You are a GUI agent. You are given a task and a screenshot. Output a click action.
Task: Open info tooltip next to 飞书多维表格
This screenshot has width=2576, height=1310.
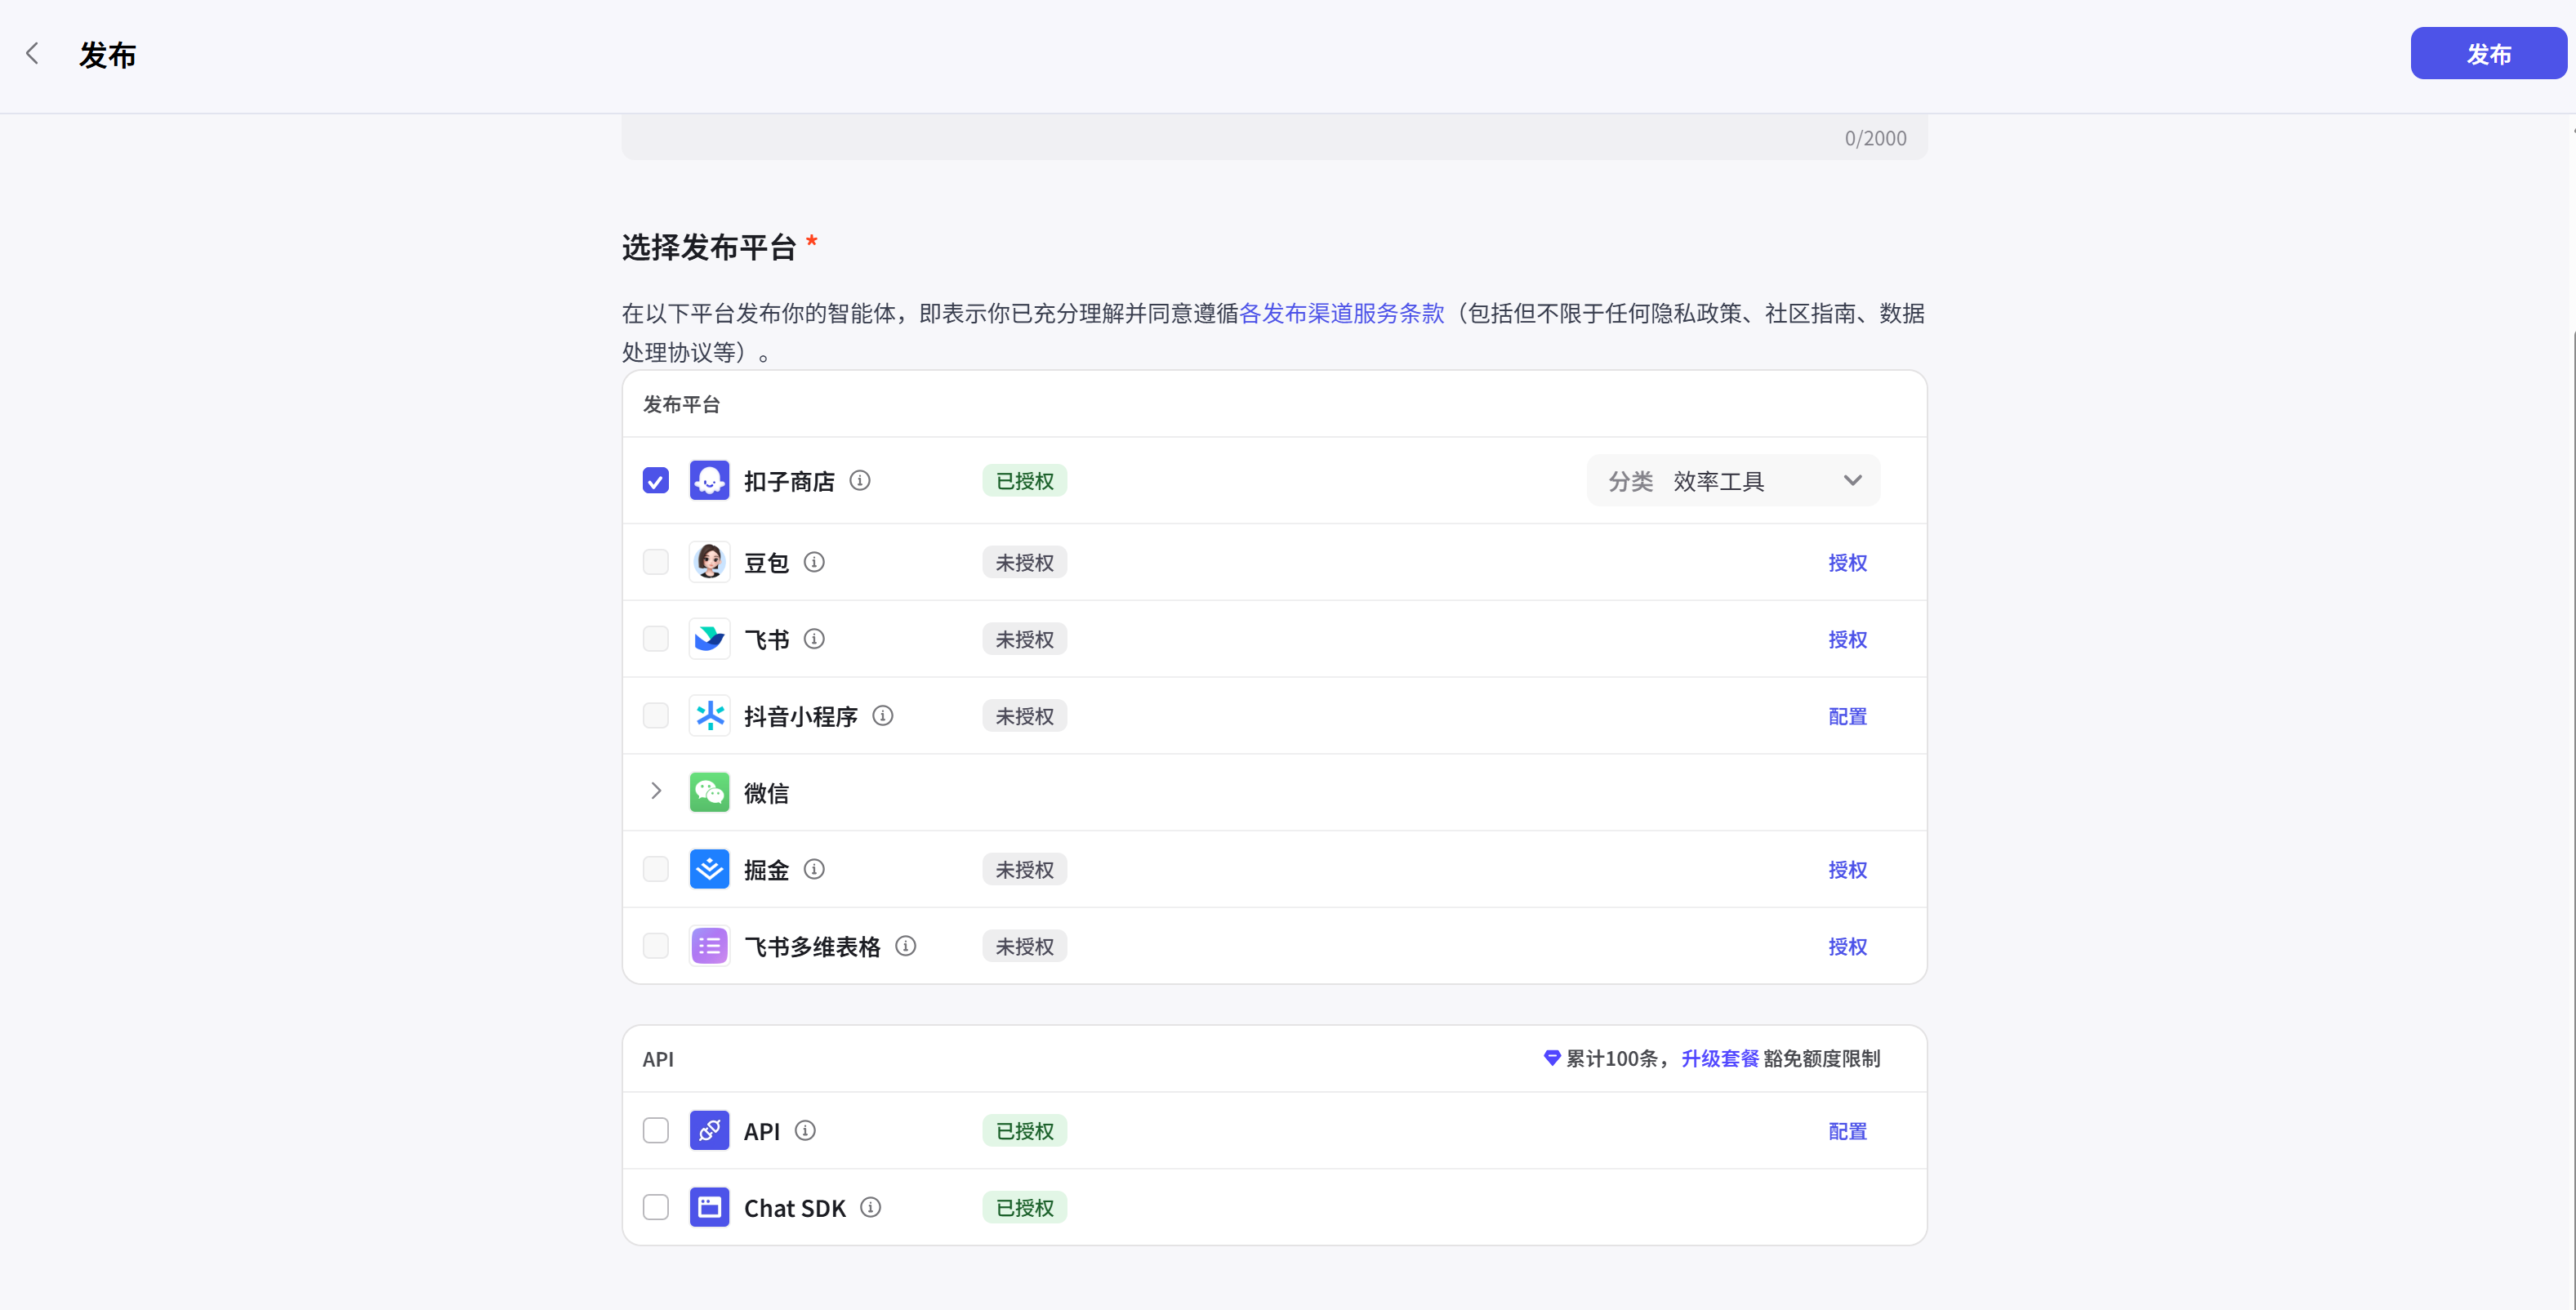[906, 946]
